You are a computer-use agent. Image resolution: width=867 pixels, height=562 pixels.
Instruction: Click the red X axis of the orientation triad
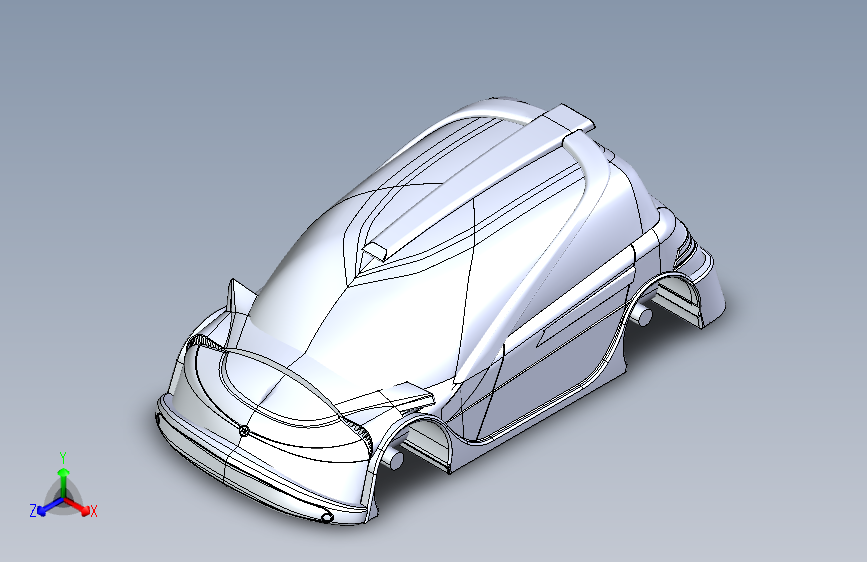pos(77,506)
